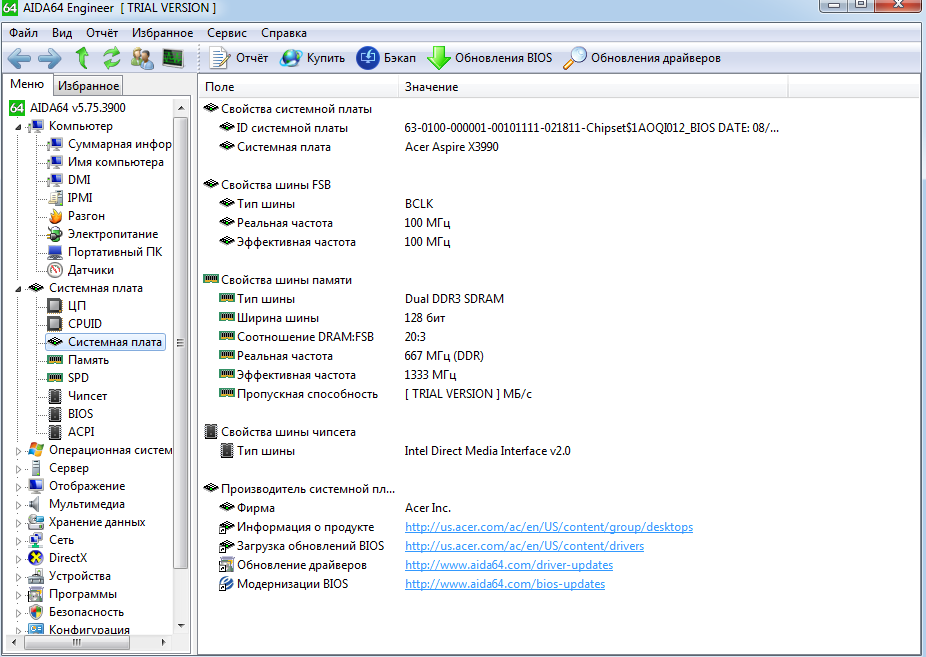Viewport: 926px width, 657px height.
Task: Open the user management people icon
Action: [x=142, y=58]
